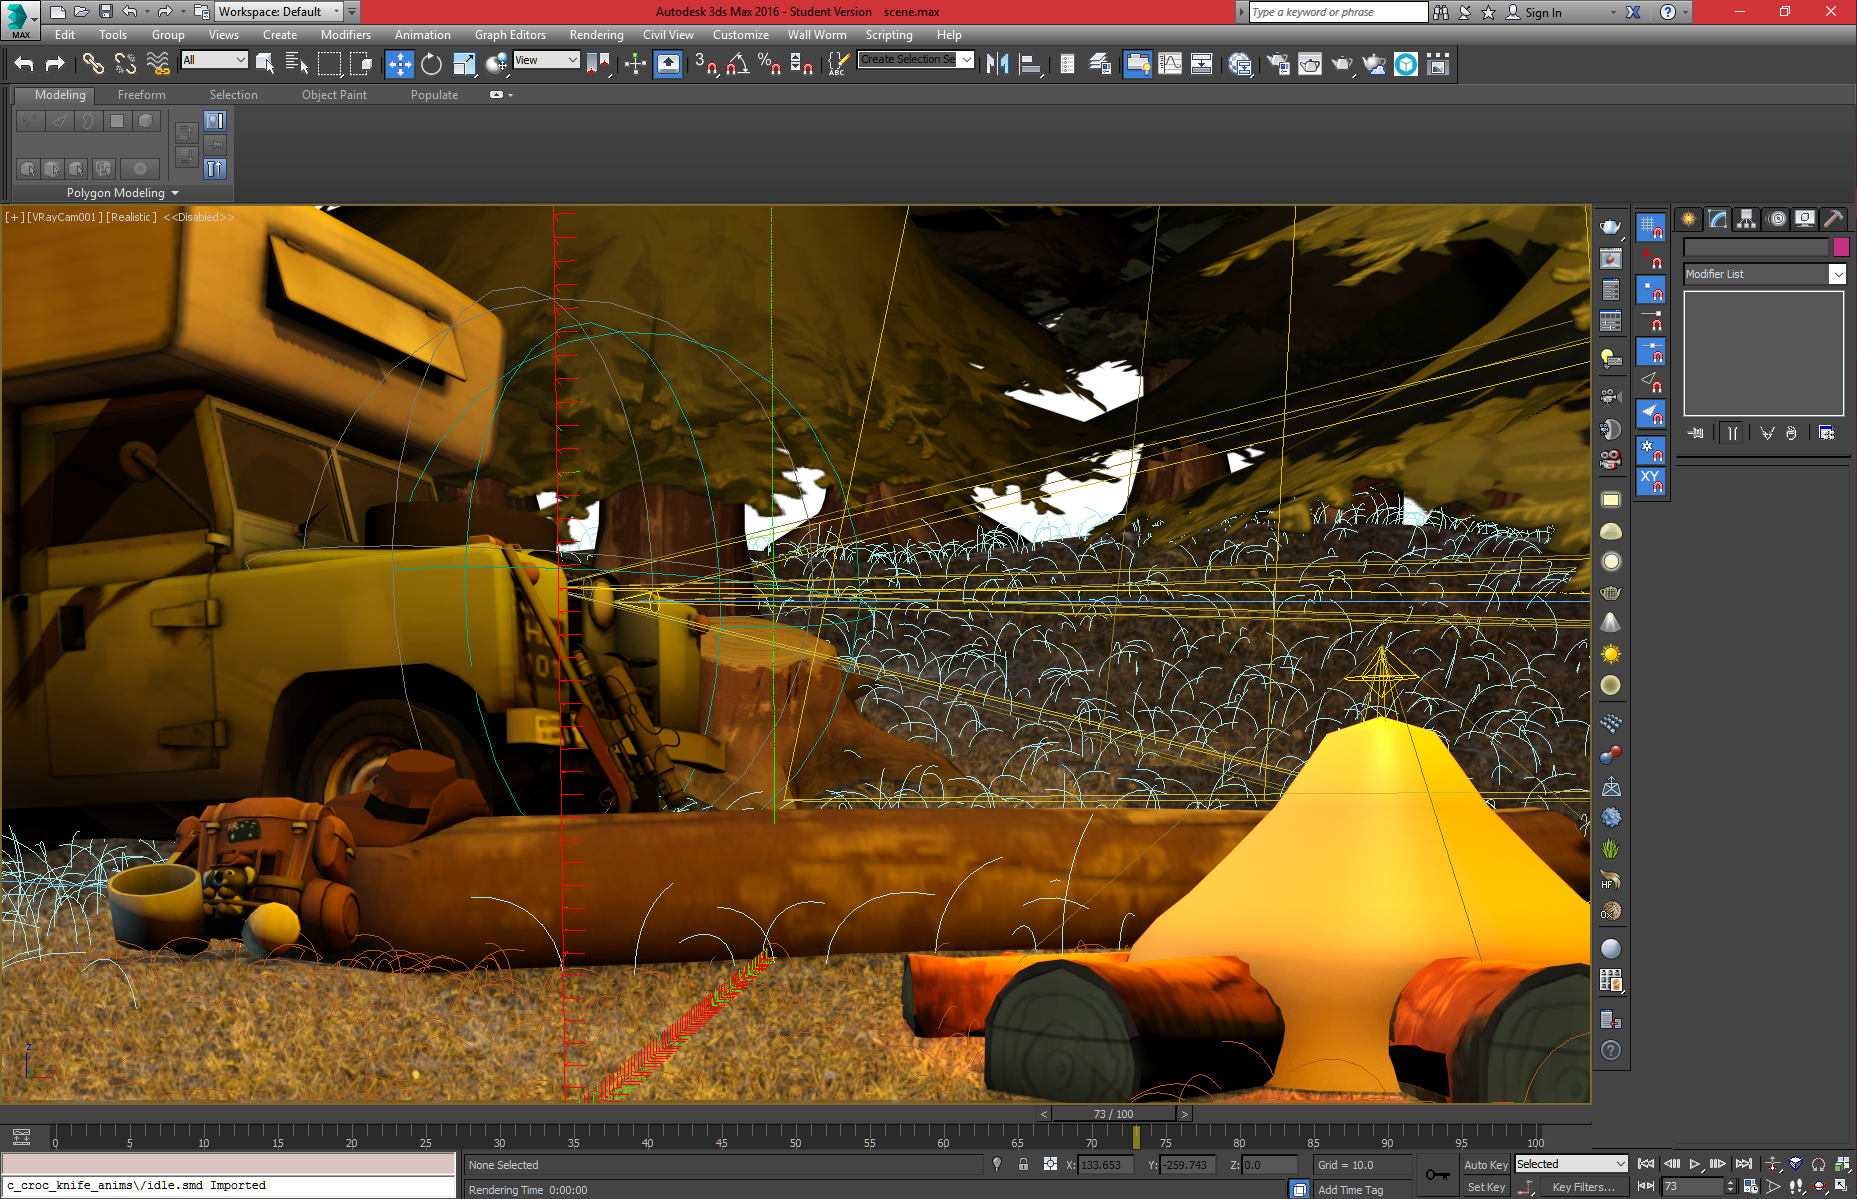The height and width of the screenshot is (1199, 1857).
Task: Activate Bind to Space Warp tool
Action: [x=158, y=64]
